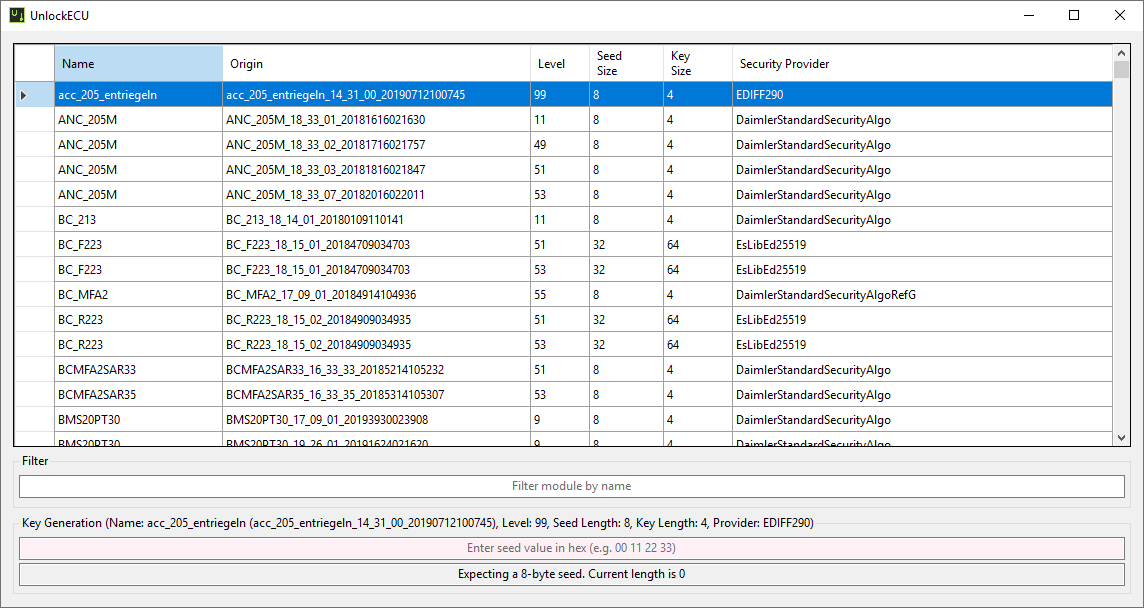The height and width of the screenshot is (608, 1144).
Task: Click the EDIFF290 security provider cell
Action: click(x=922, y=95)
